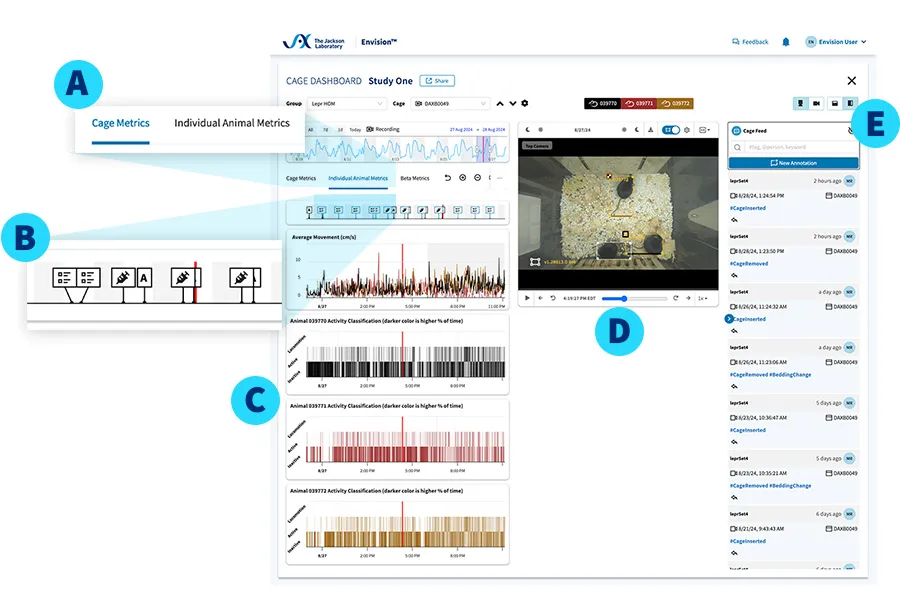Select the video camera view icon
The image size is (900, 600).
point(816,103)
